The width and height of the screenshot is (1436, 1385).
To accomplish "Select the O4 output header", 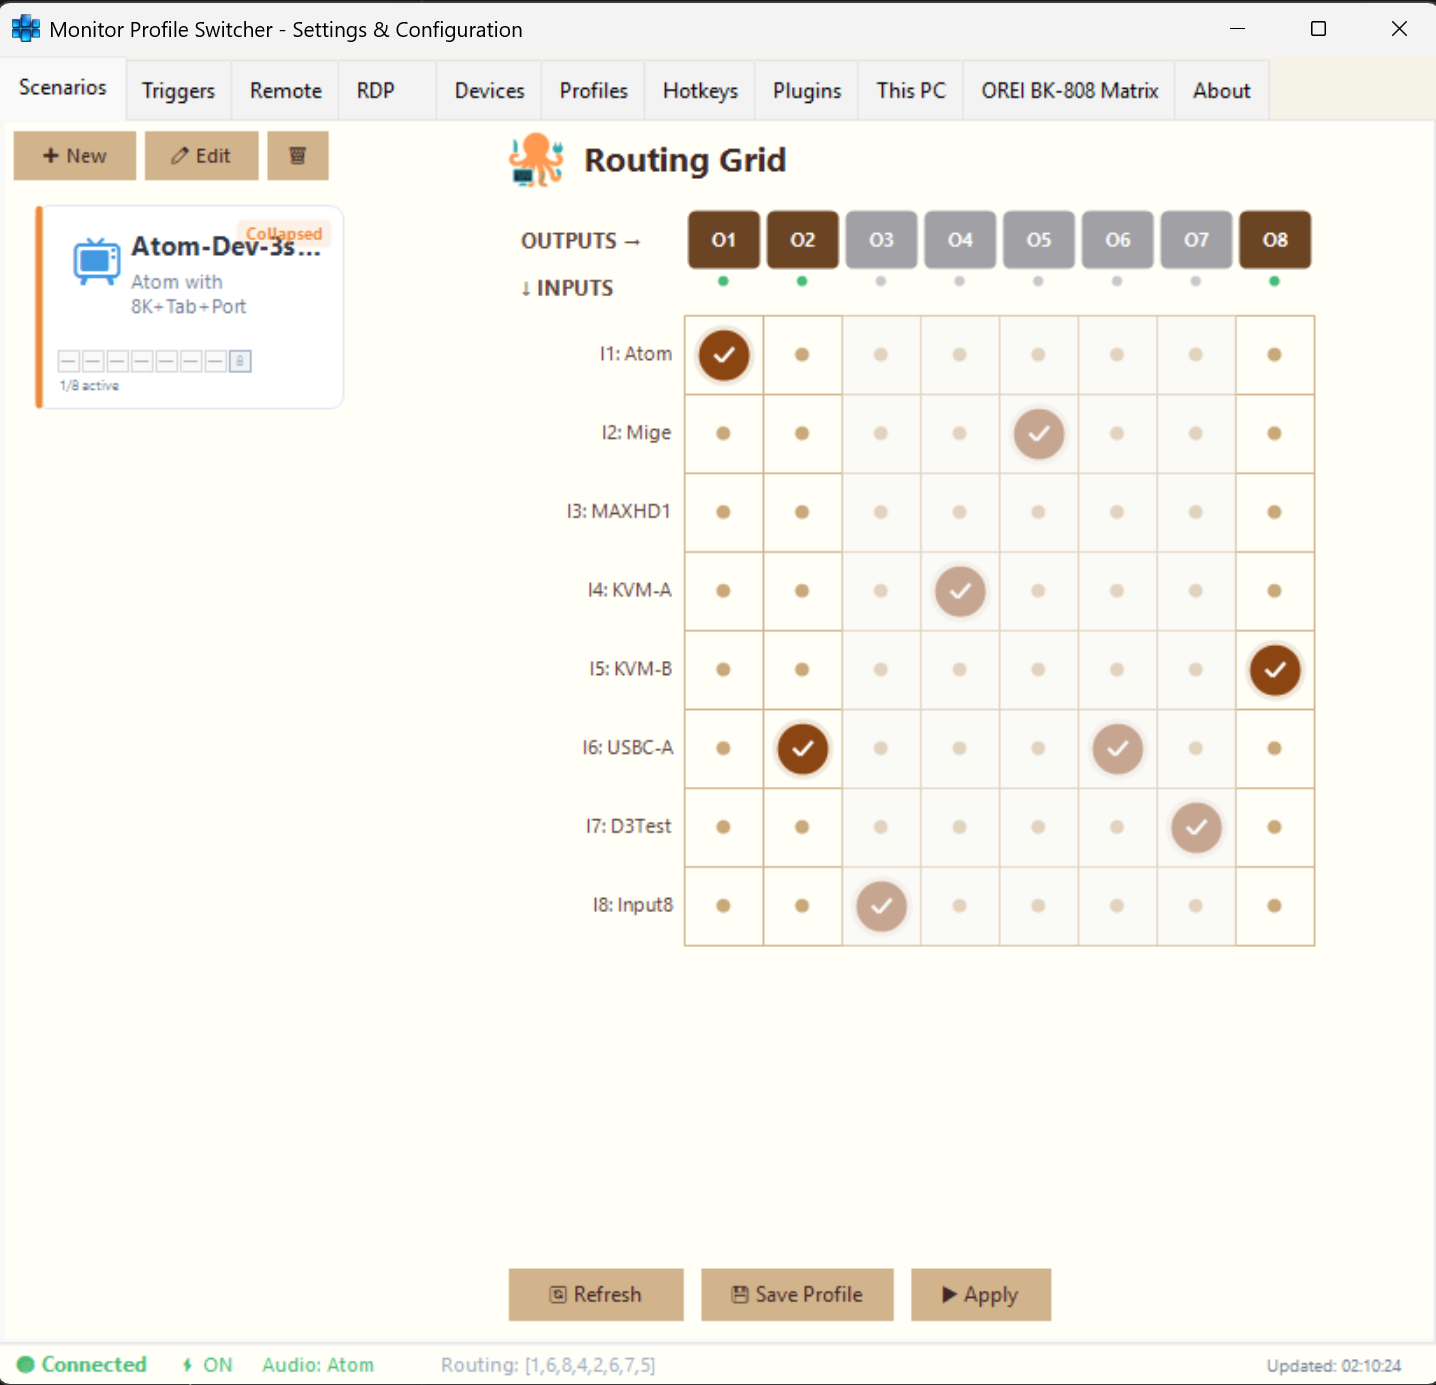I will pyautogui.click(x=959, y=240).
